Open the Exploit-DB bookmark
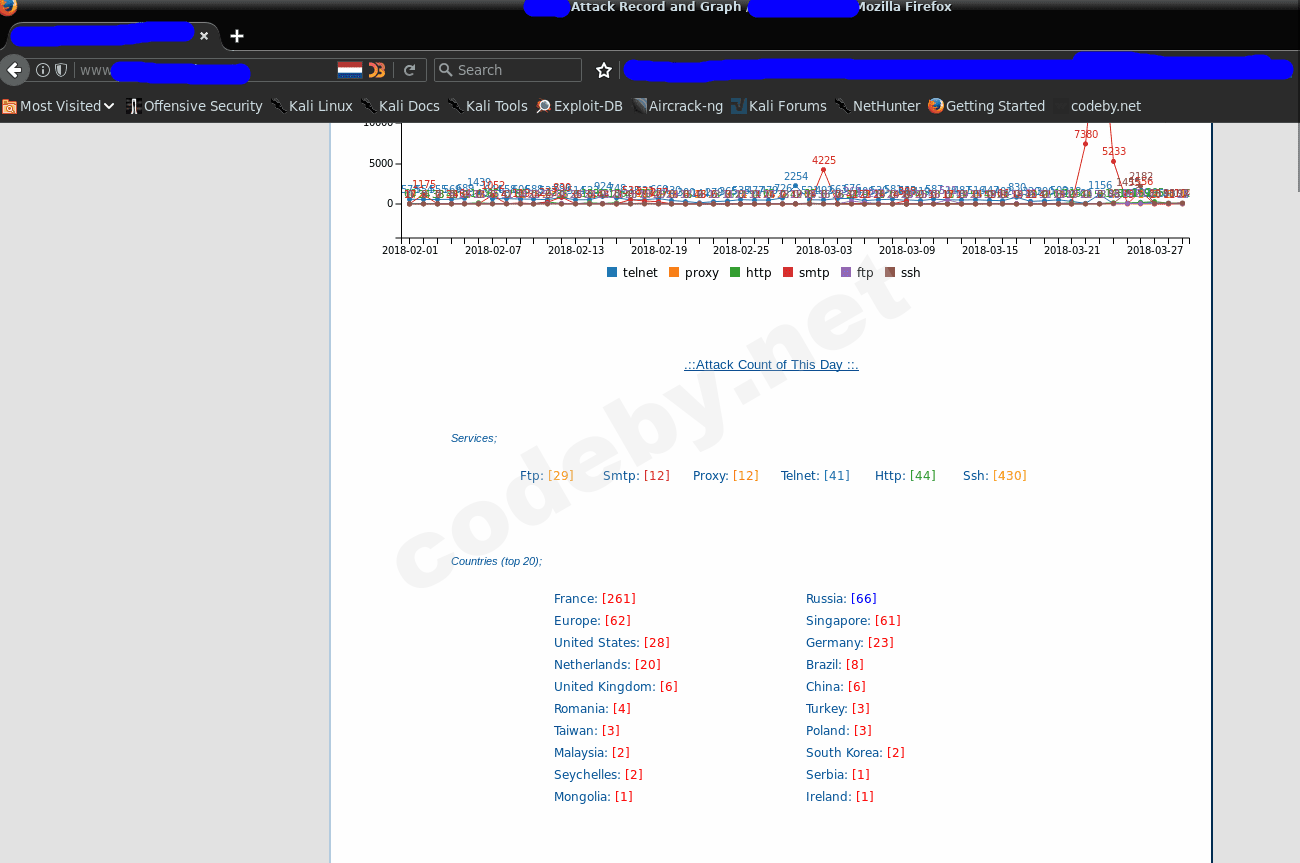Screen dimensions: 1300x863 pyautogui.click(x=580, y=106)
